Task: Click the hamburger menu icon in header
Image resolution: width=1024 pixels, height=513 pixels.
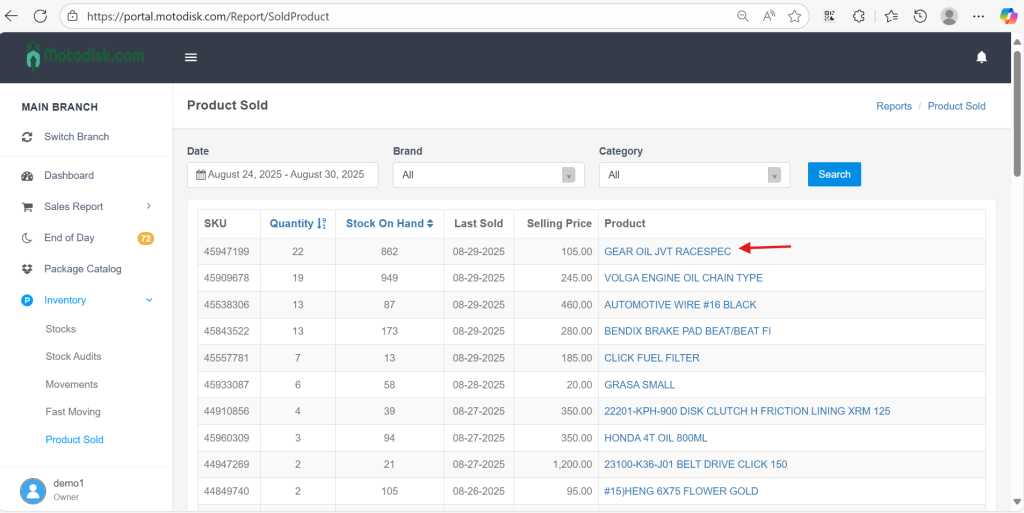Action: pos(191,57)
